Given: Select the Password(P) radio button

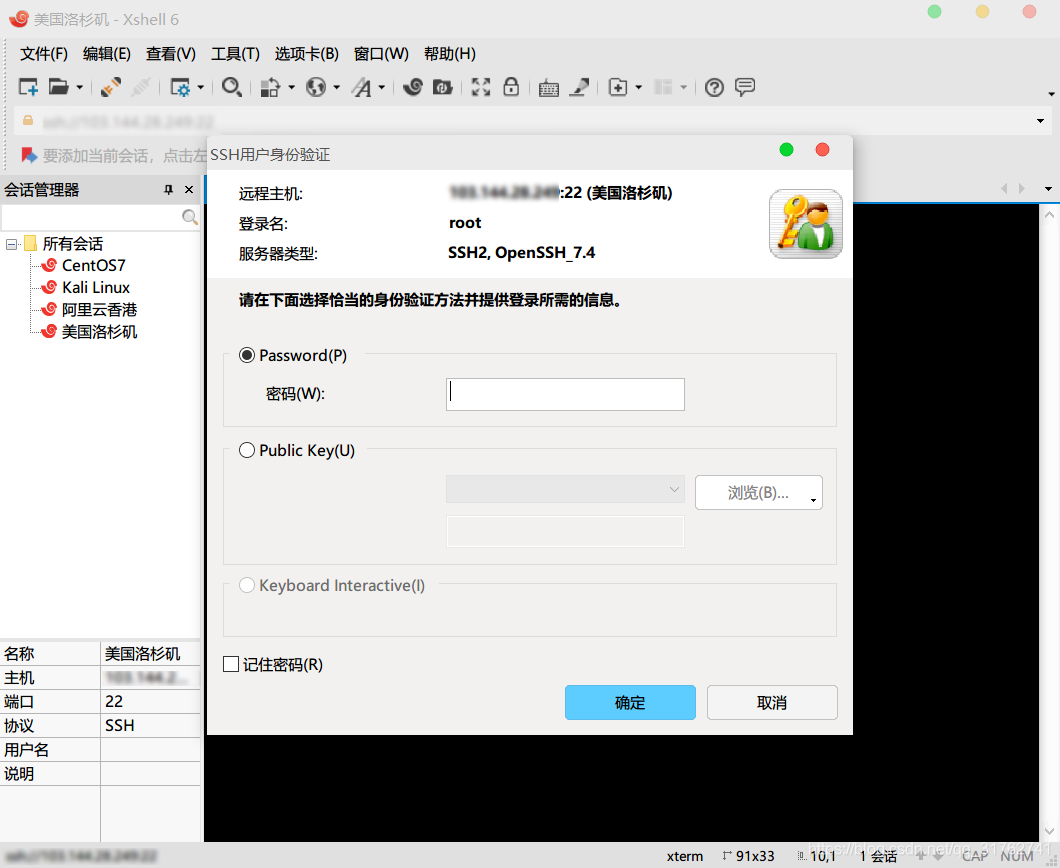Looking at the screenshot, I should [x=247, y=355].
